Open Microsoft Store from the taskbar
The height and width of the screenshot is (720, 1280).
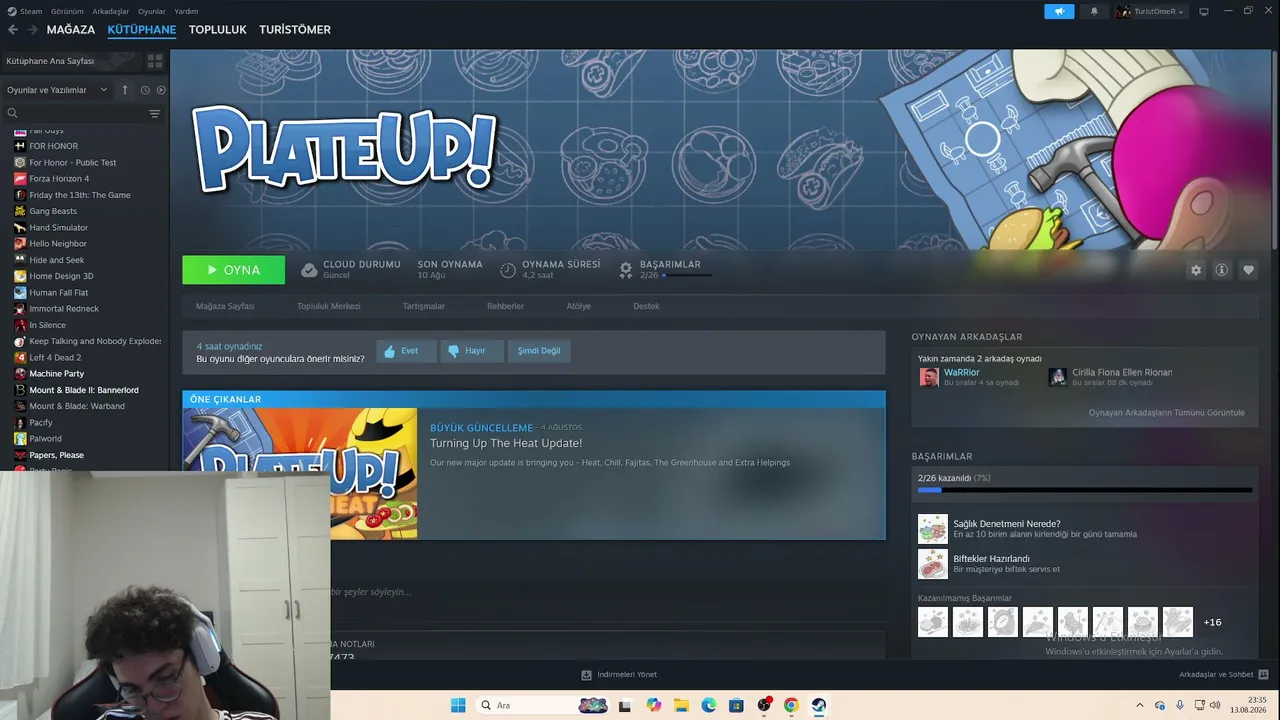click(736, 705)
